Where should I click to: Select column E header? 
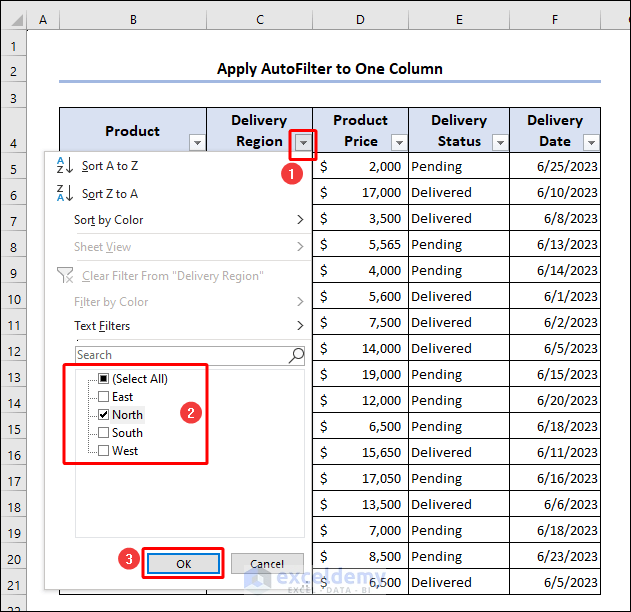point(459,19)
